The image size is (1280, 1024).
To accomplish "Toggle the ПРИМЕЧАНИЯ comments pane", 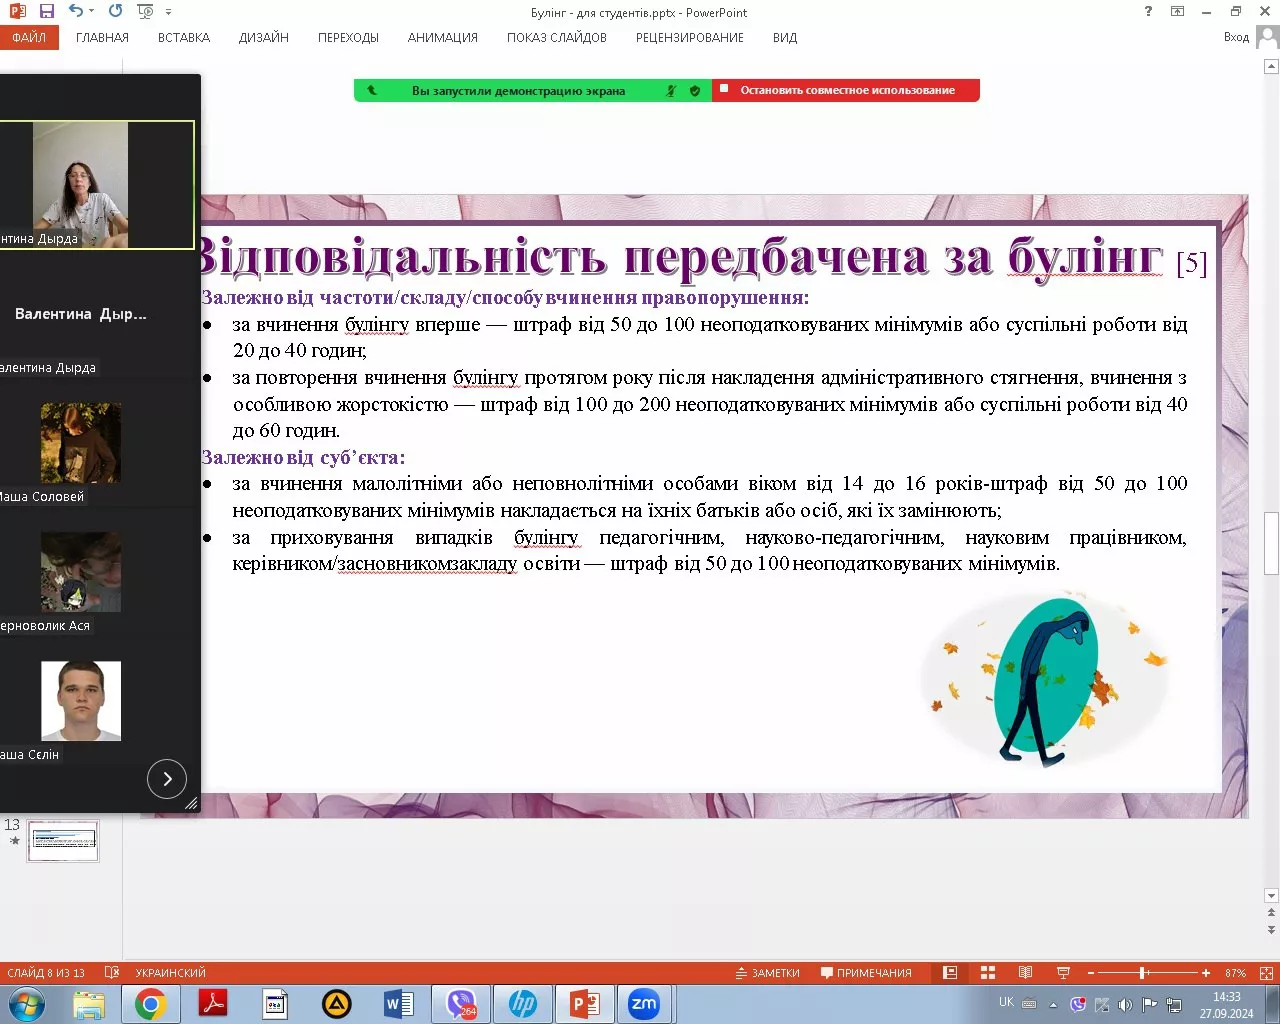I will pyautogui.click(x=866, y=973).
